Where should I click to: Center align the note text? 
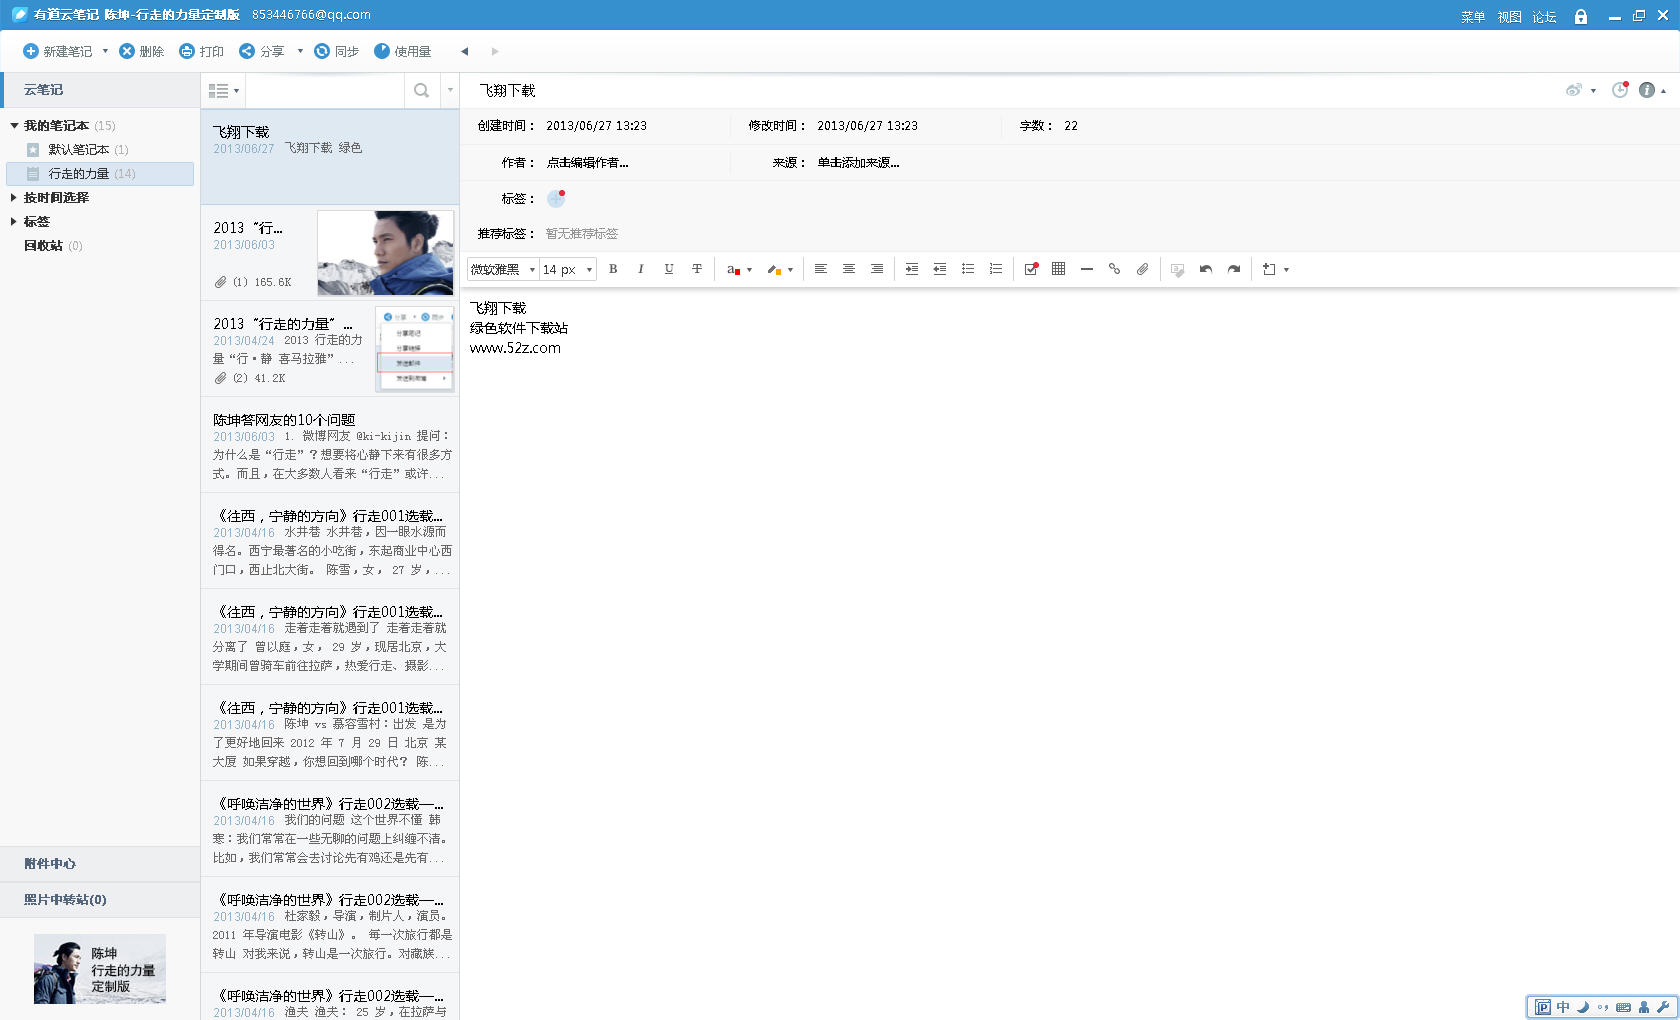[x=849, y=269]
